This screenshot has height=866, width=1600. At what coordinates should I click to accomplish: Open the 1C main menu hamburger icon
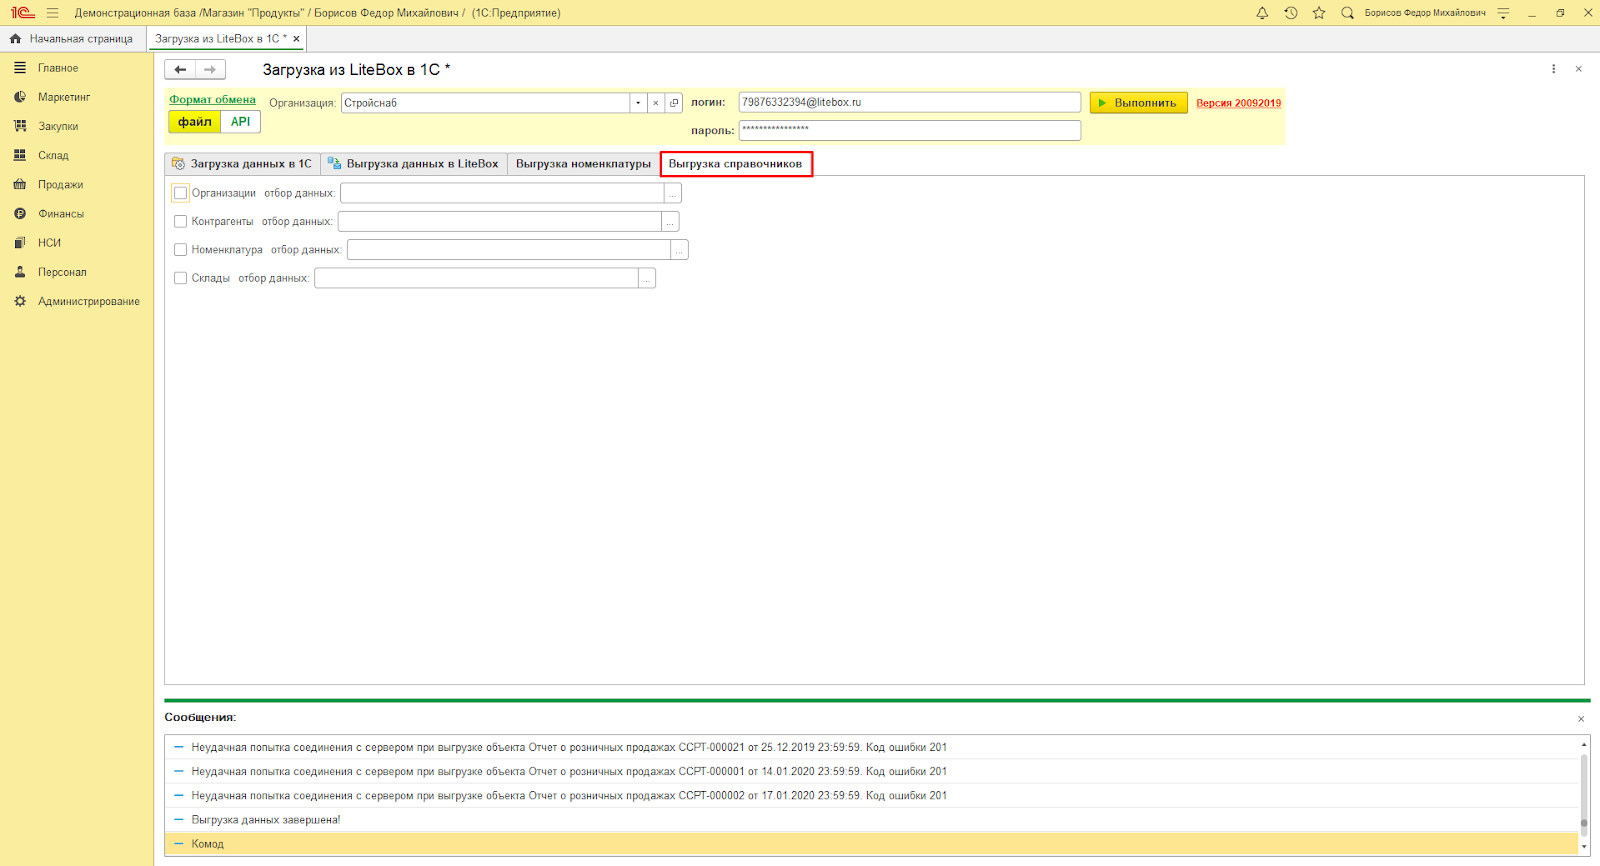(52, 13)
